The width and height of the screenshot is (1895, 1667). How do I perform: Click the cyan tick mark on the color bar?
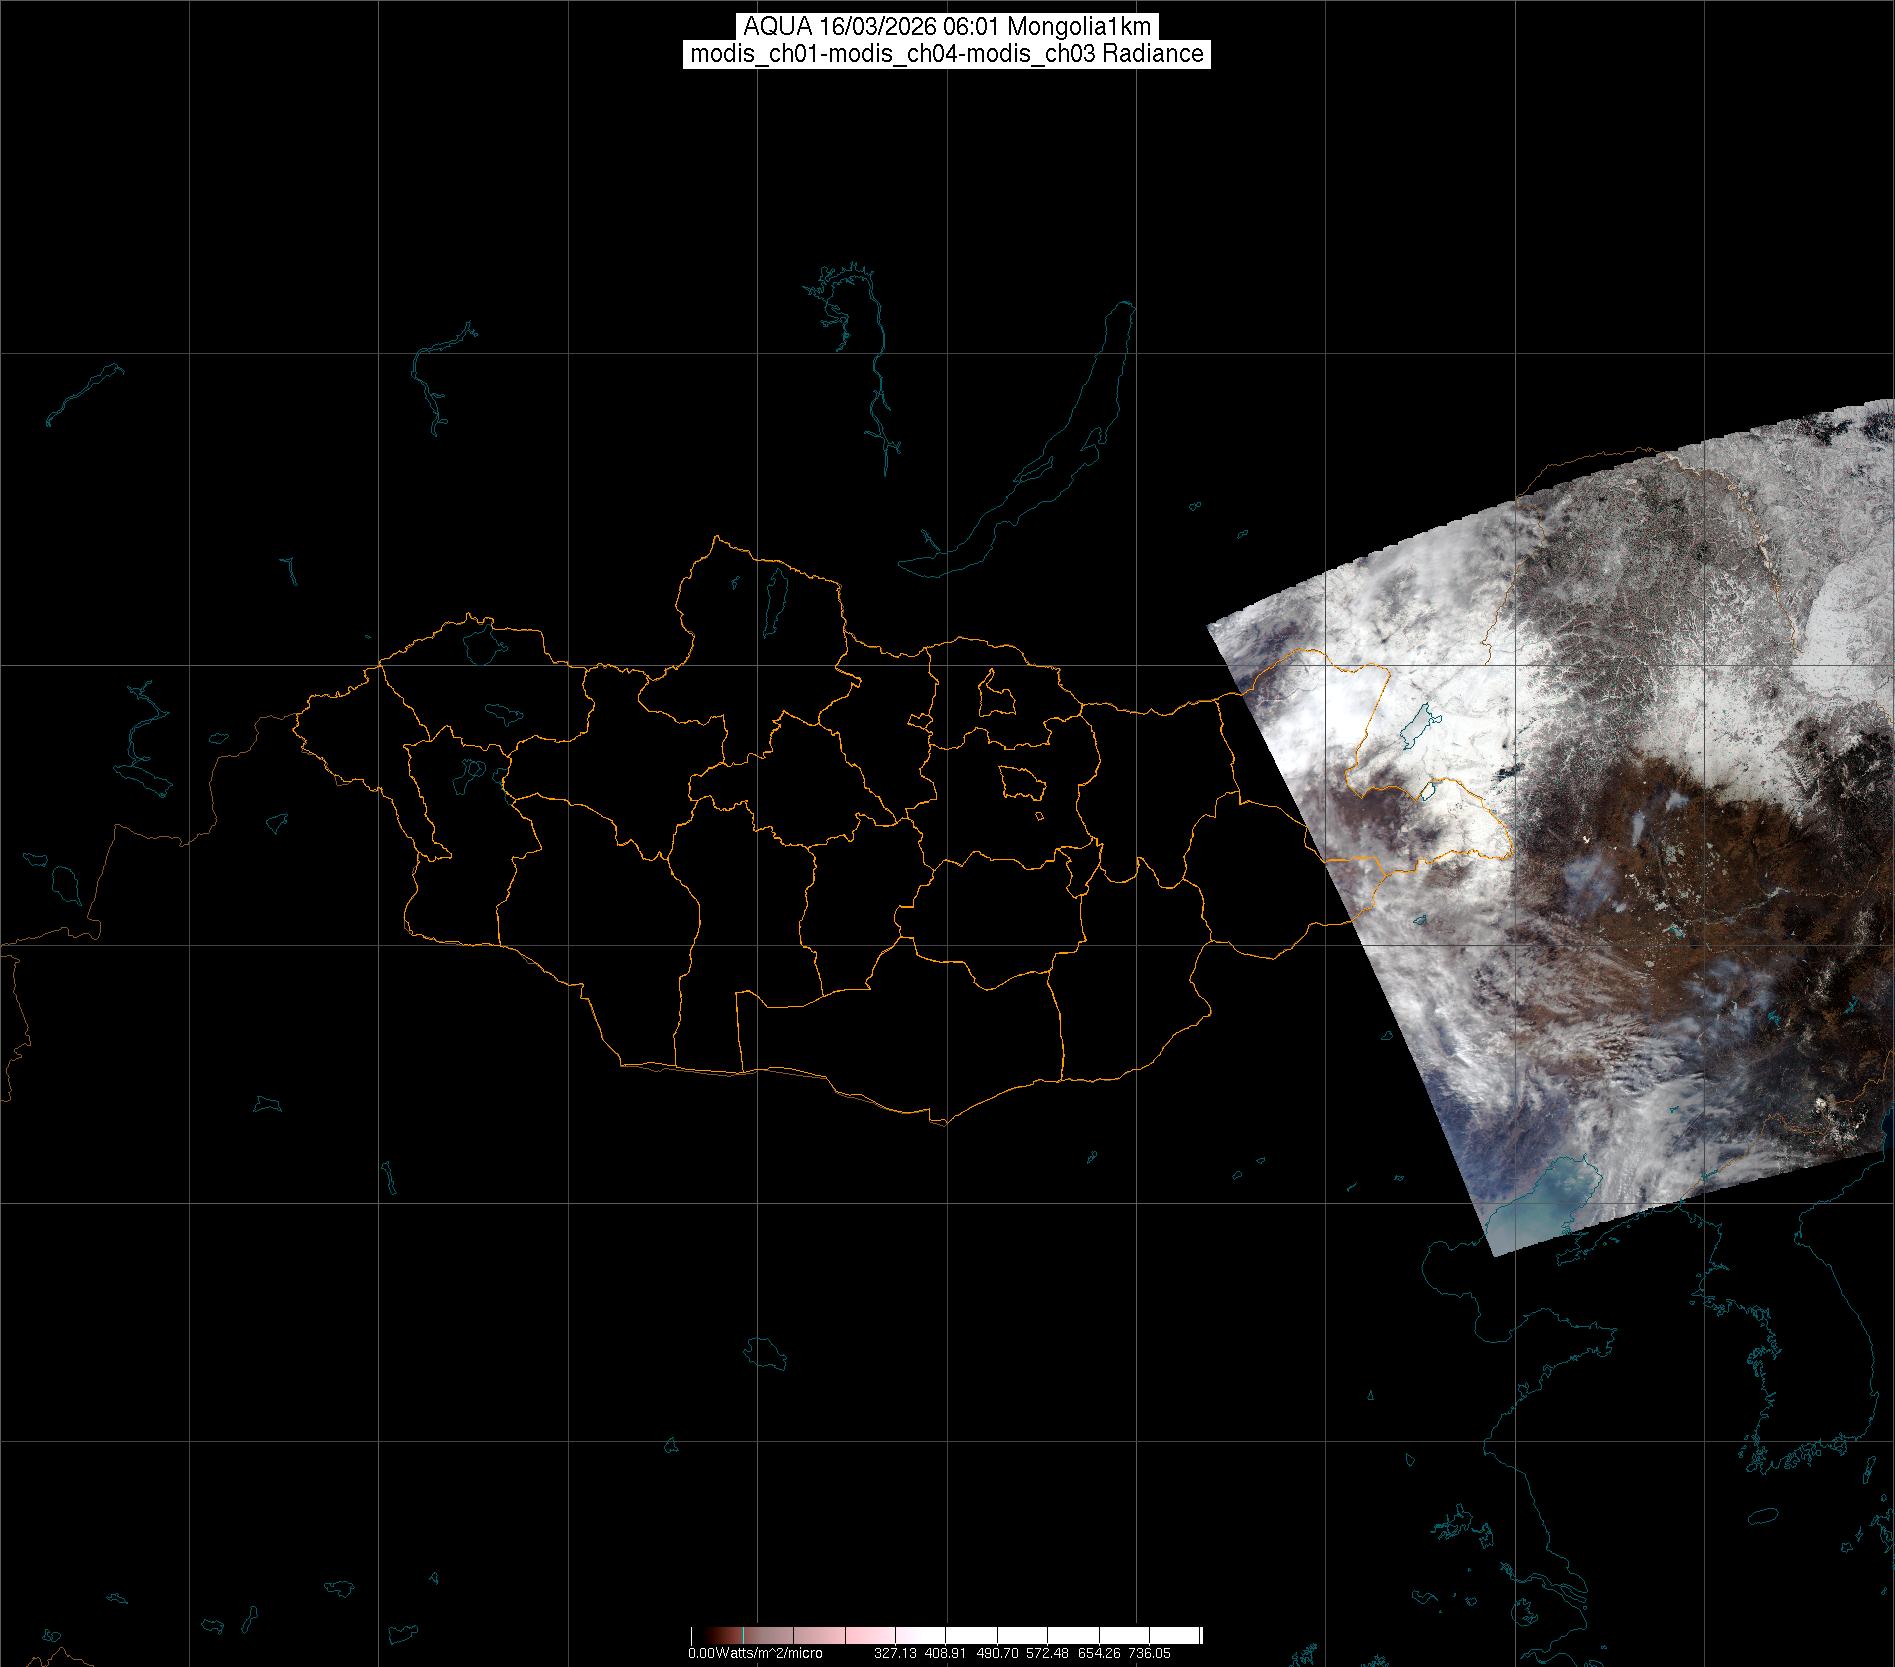tap(743, 1636)
